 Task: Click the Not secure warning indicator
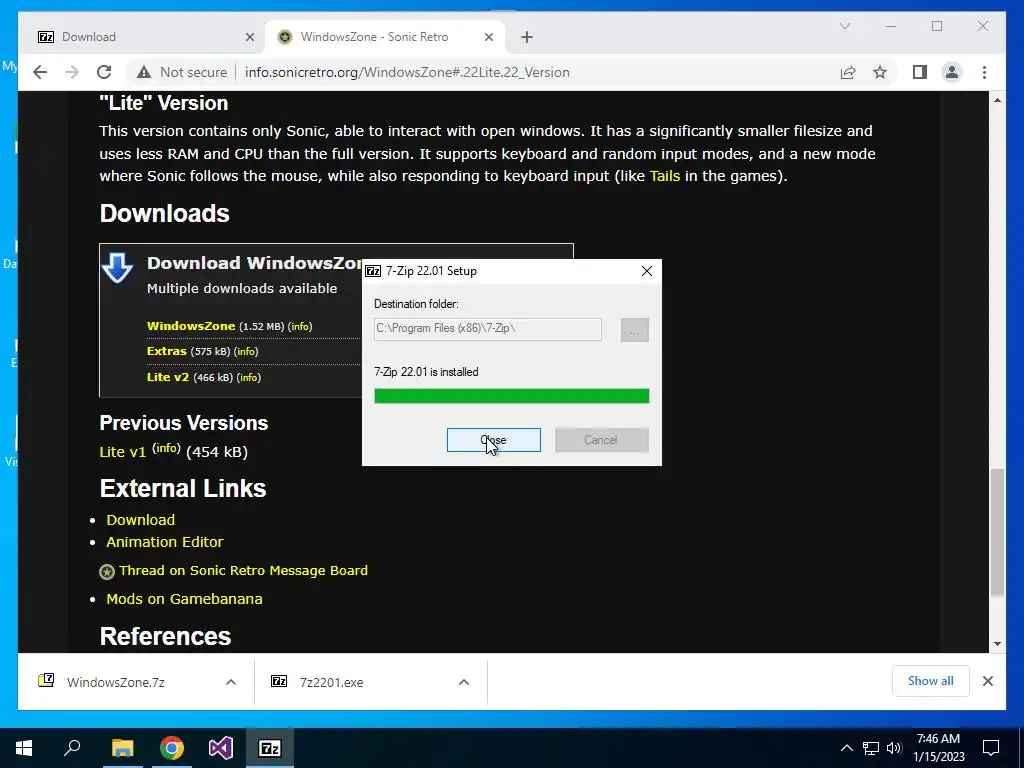(182, 72)
